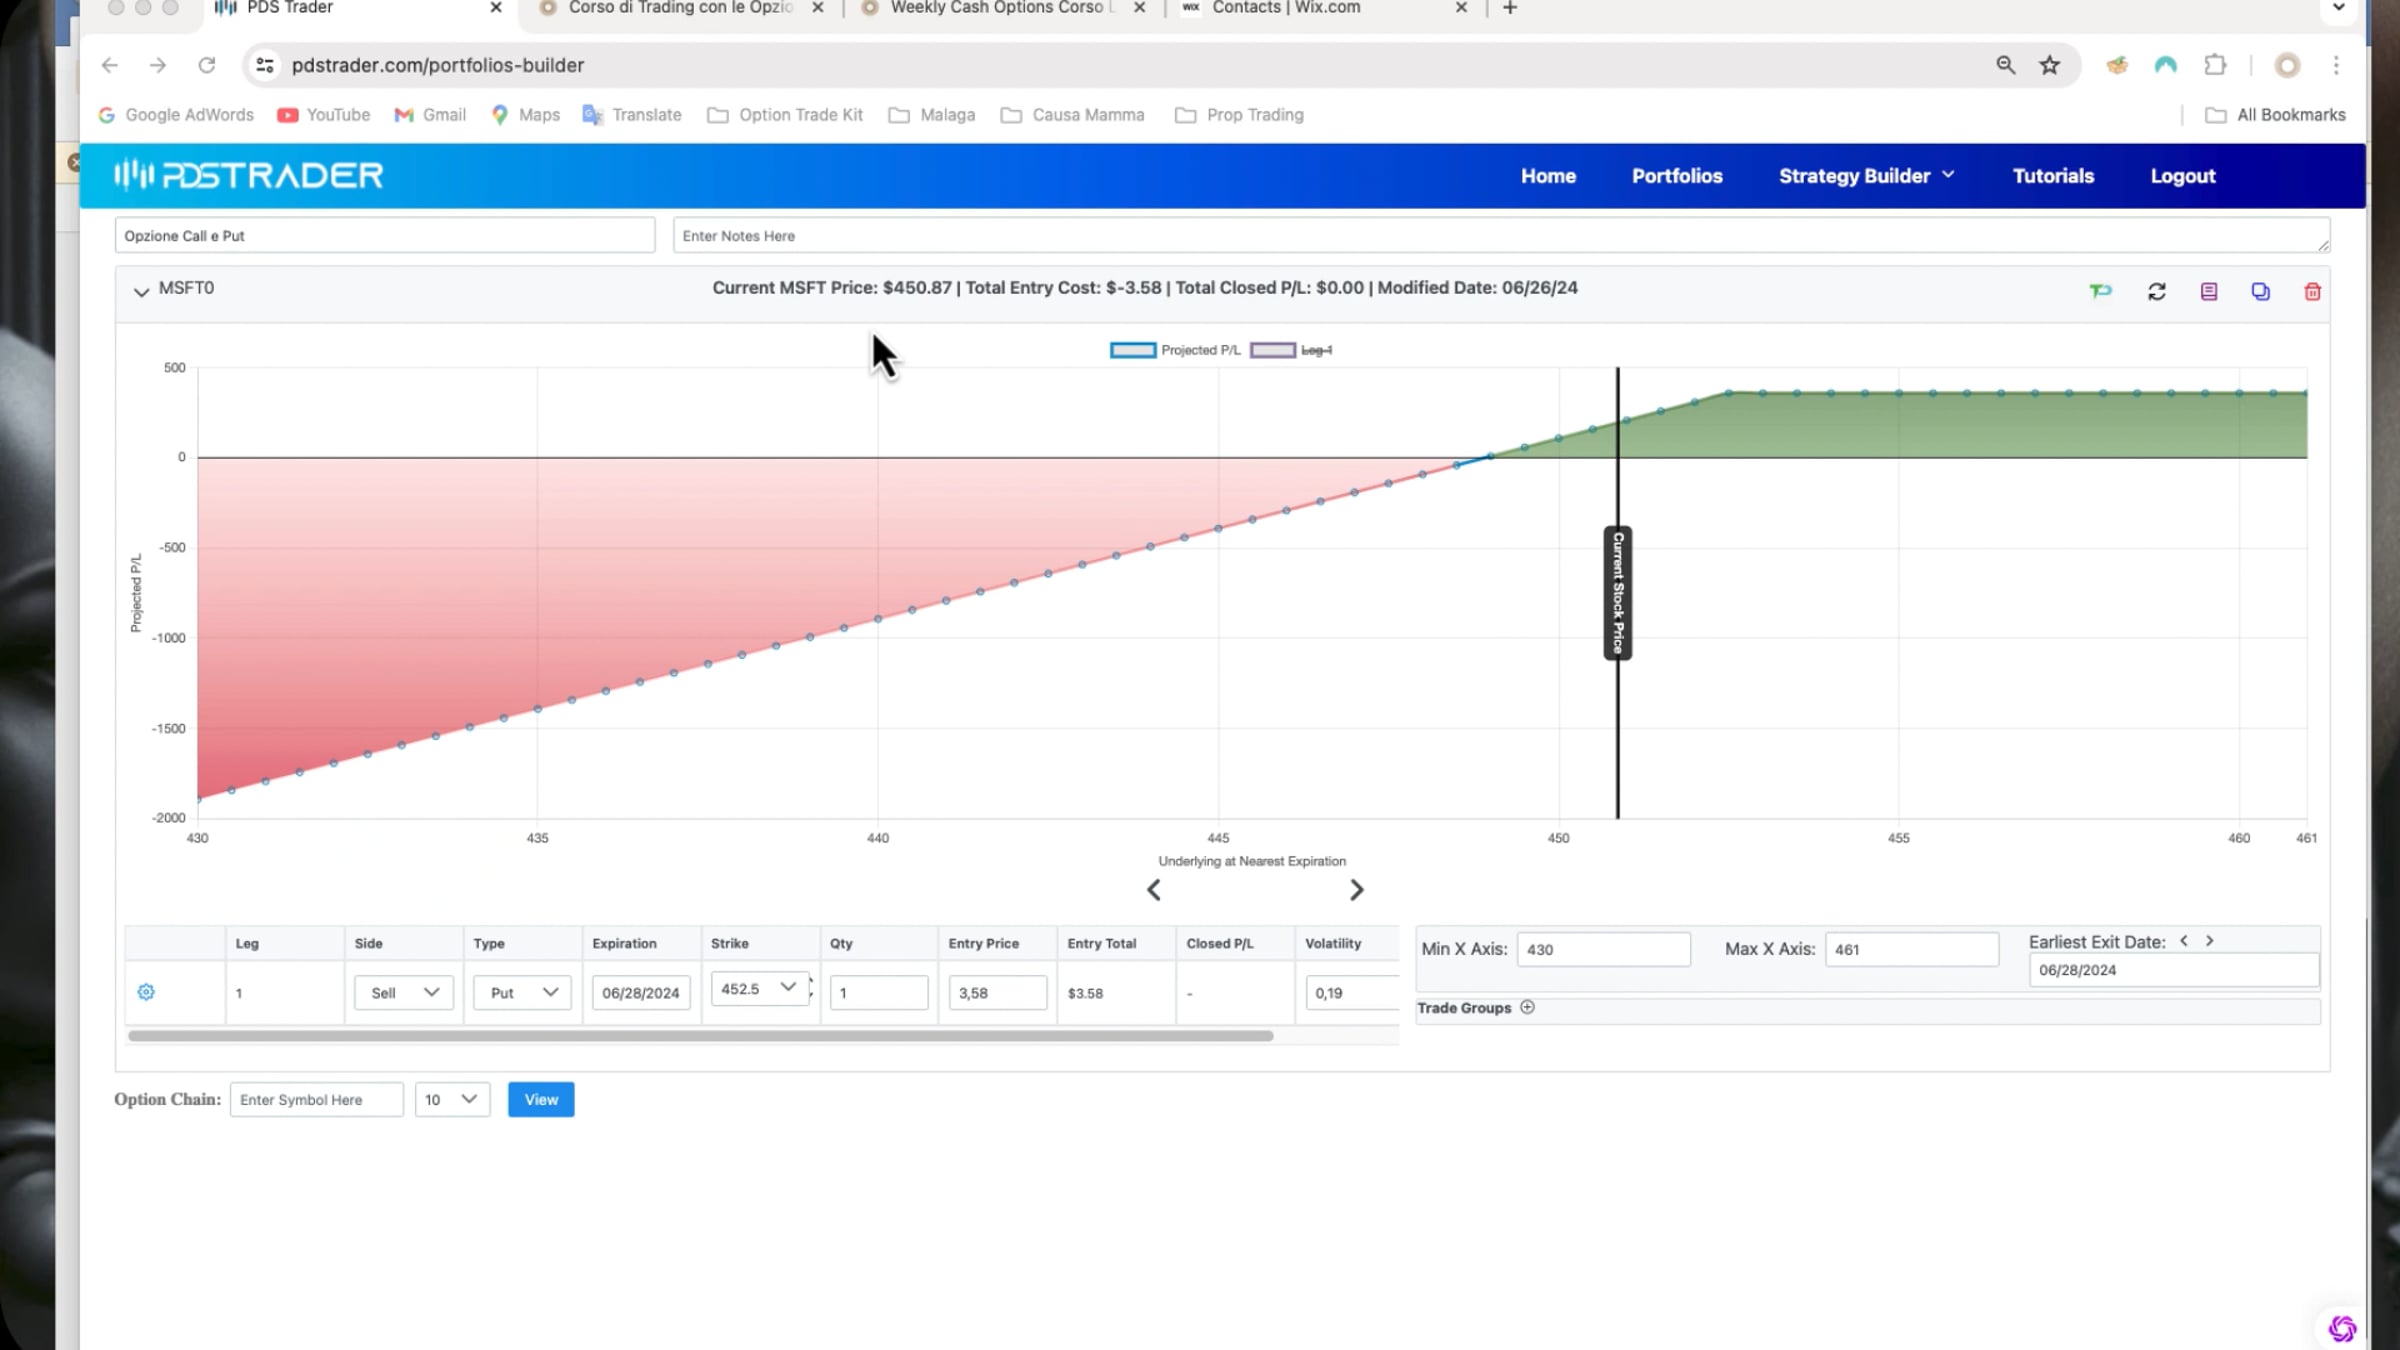Switch to Corso di Trading con le Opzioni tab
Viewport: 2400px width, 1350px height.
point(680,8)
